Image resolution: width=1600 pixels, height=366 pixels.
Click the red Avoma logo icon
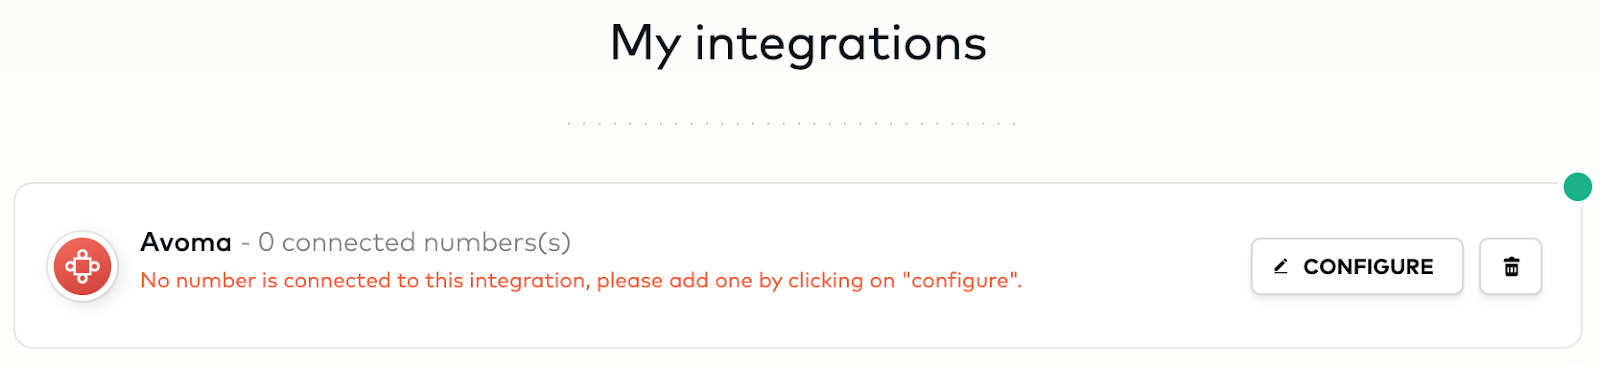(x=83, y=267)
